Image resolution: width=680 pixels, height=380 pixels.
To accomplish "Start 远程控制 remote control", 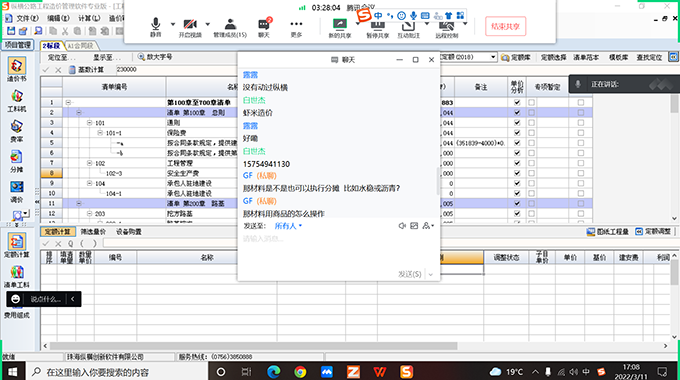I will coord(447,29).
